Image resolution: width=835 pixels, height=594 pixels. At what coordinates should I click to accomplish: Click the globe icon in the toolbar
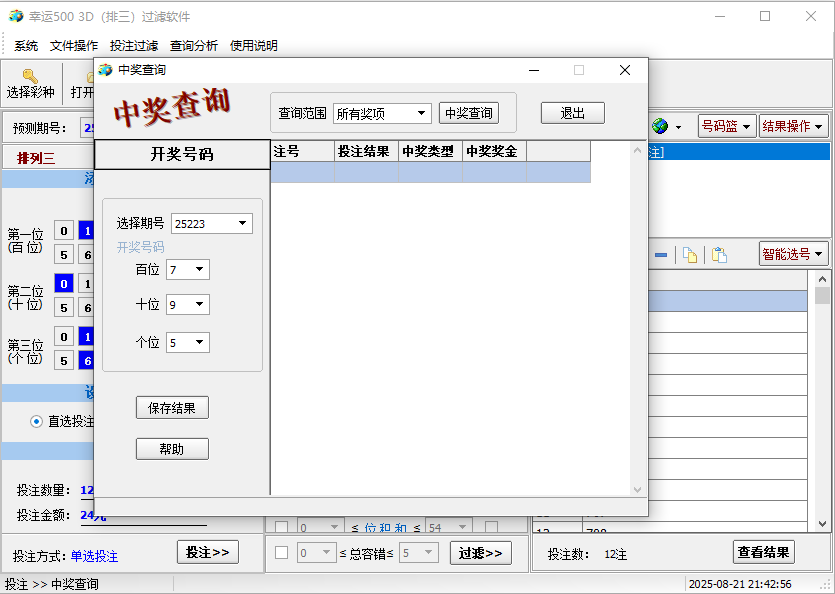click(x=660, y=126)
